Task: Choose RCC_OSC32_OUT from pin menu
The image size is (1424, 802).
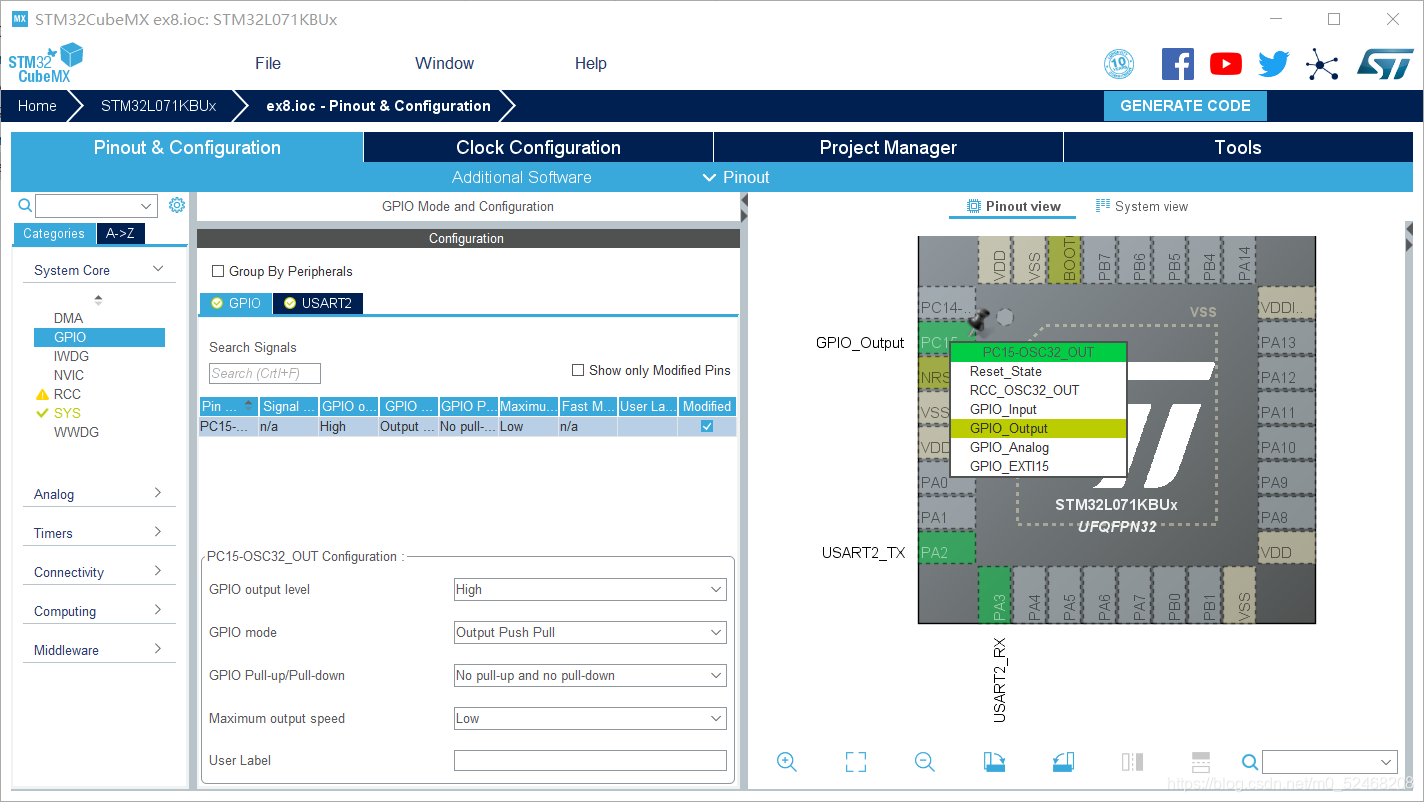Action: coord(1038,390)
